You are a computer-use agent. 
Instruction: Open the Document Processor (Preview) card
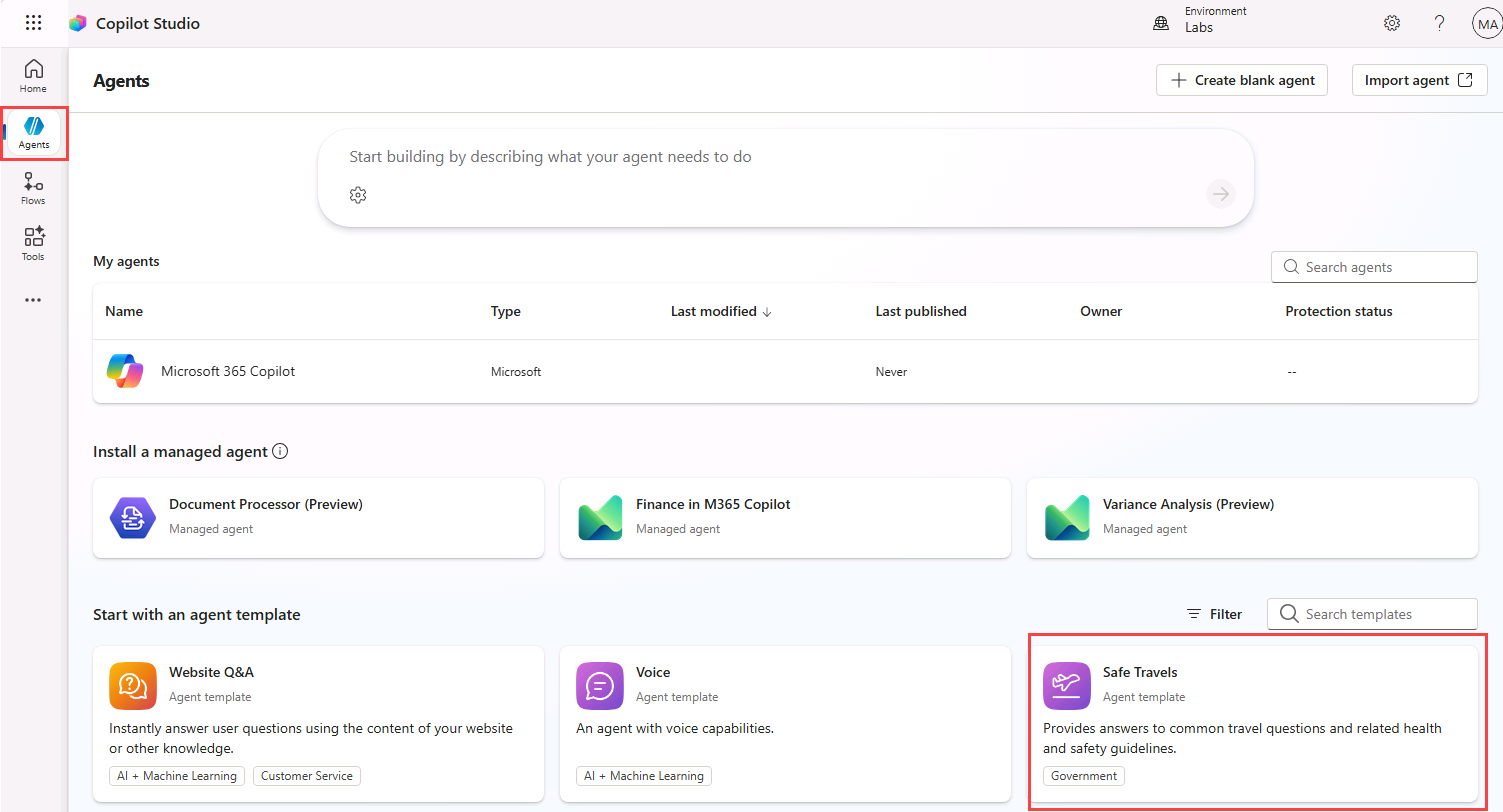[x=318, y=517]
